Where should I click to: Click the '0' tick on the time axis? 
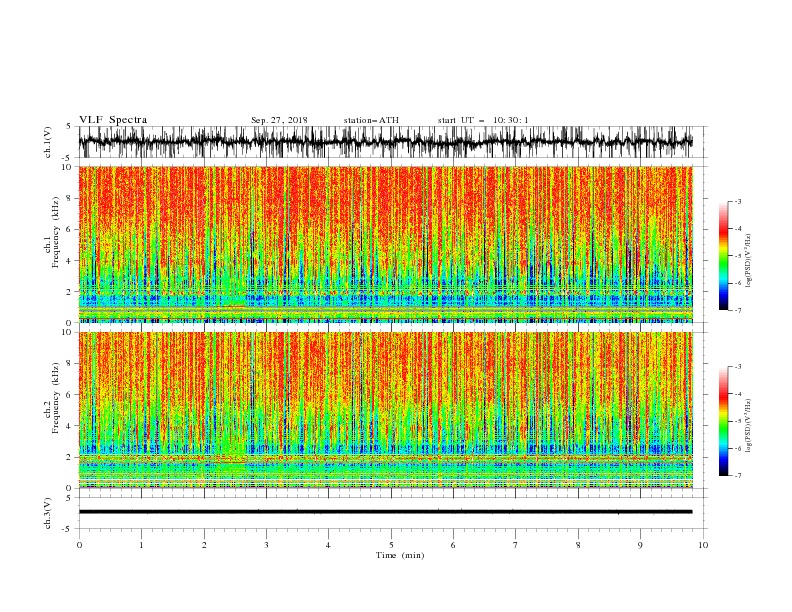point(79,545)
